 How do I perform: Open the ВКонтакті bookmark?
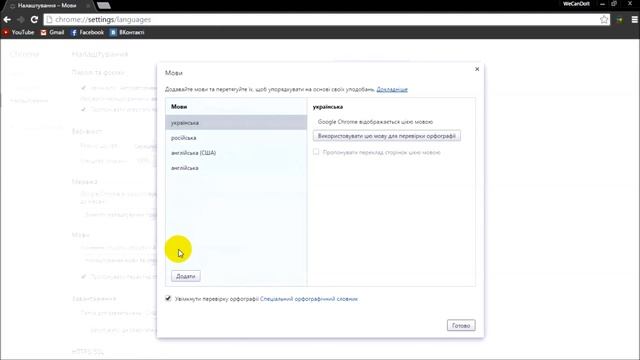click(x=127, y=32)
